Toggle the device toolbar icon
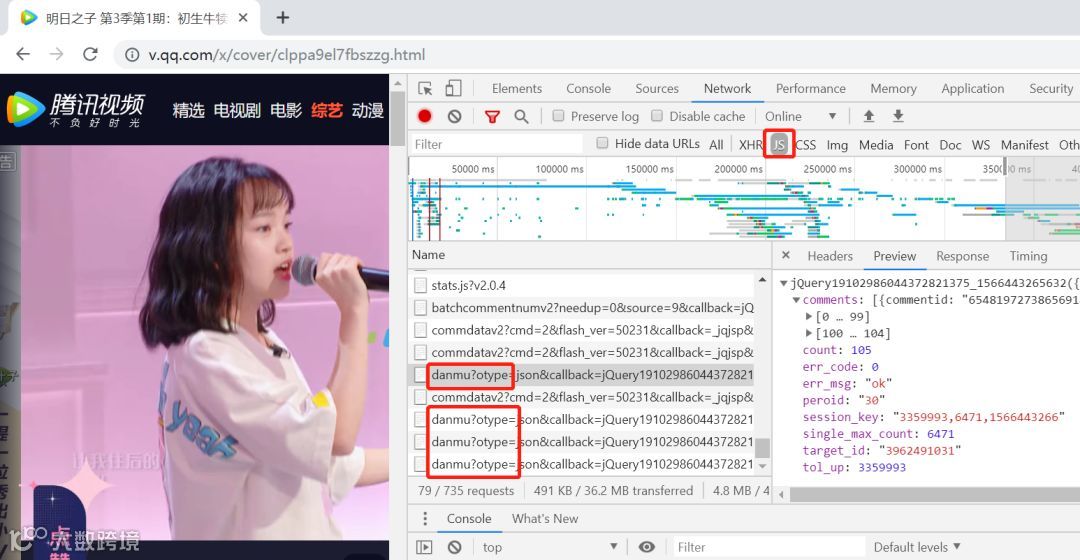Screen dimensions: 1080x560 click(x=453, y=88)
